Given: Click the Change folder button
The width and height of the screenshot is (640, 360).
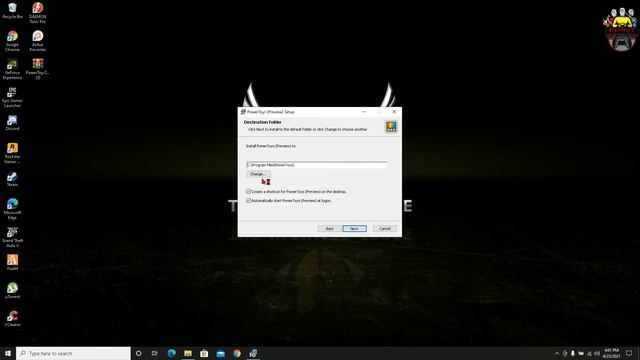Looking at the screenshot, I should [x=258, y=174].
